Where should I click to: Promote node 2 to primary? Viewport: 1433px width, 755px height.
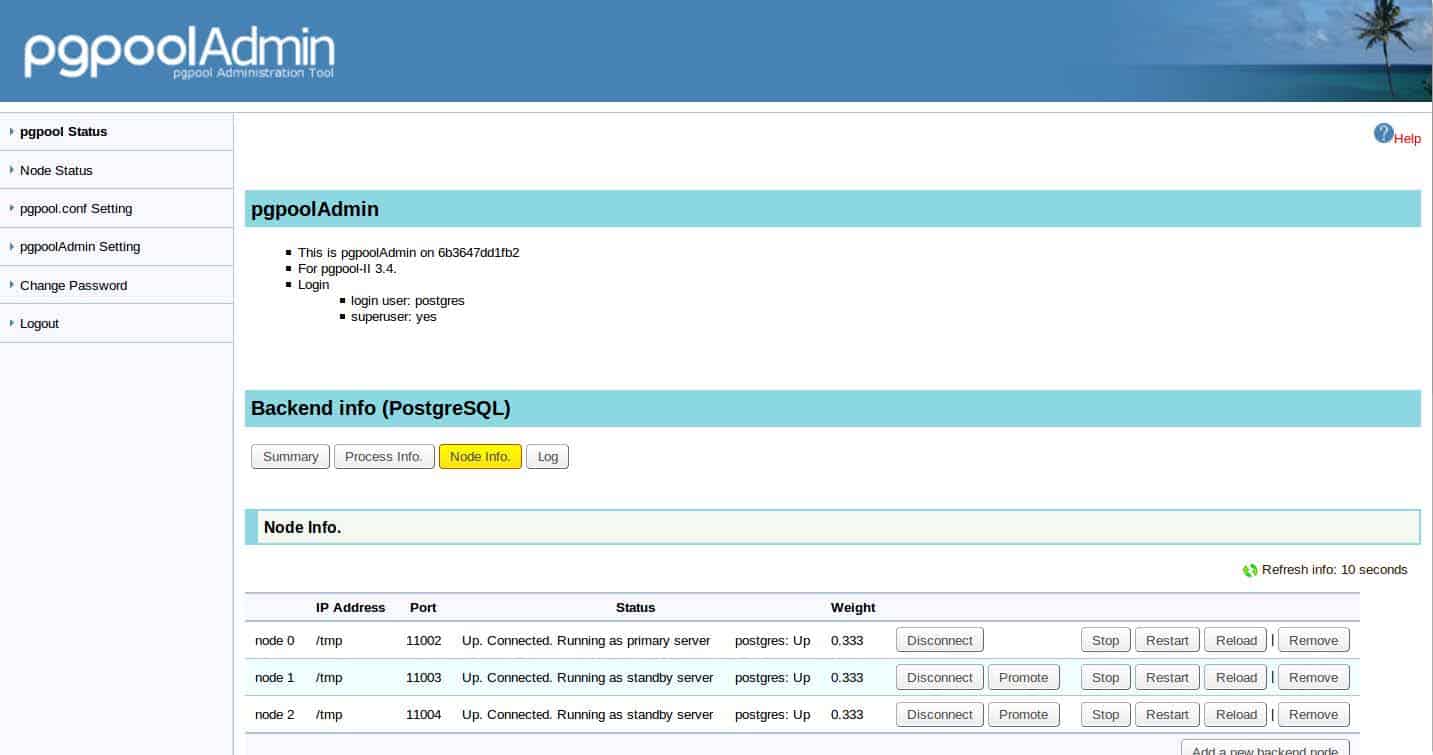[1023, 714]
